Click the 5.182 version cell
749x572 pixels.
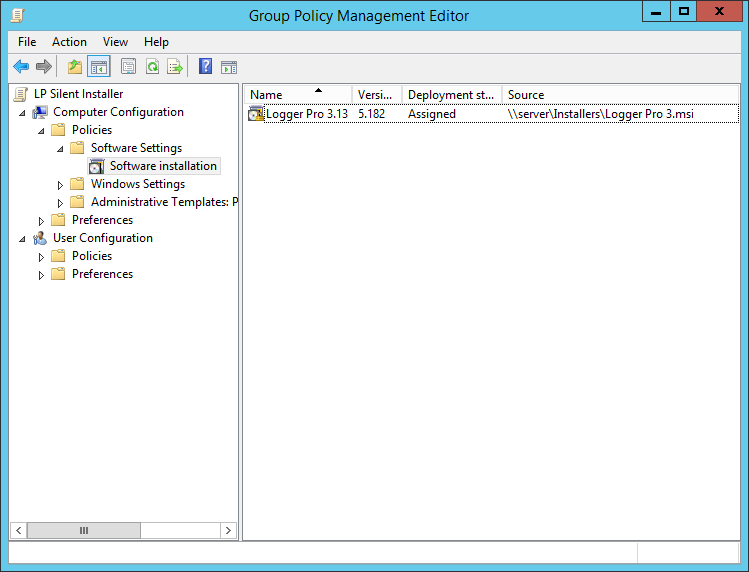click(371, 114)
